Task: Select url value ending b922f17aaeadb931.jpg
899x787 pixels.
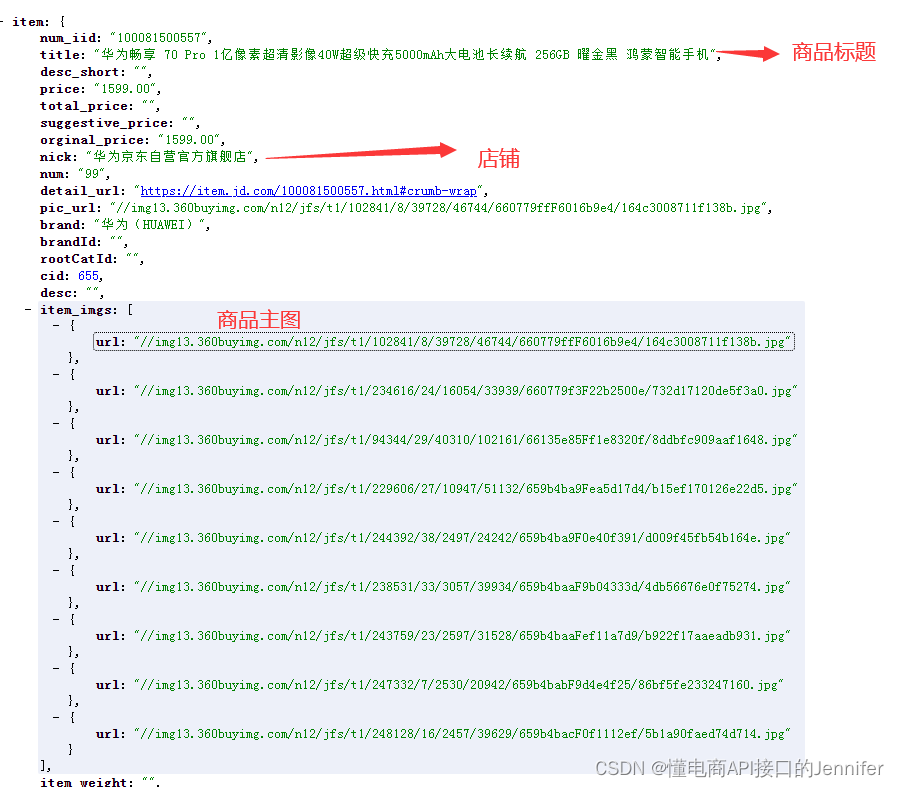Action: click(462, 636)
